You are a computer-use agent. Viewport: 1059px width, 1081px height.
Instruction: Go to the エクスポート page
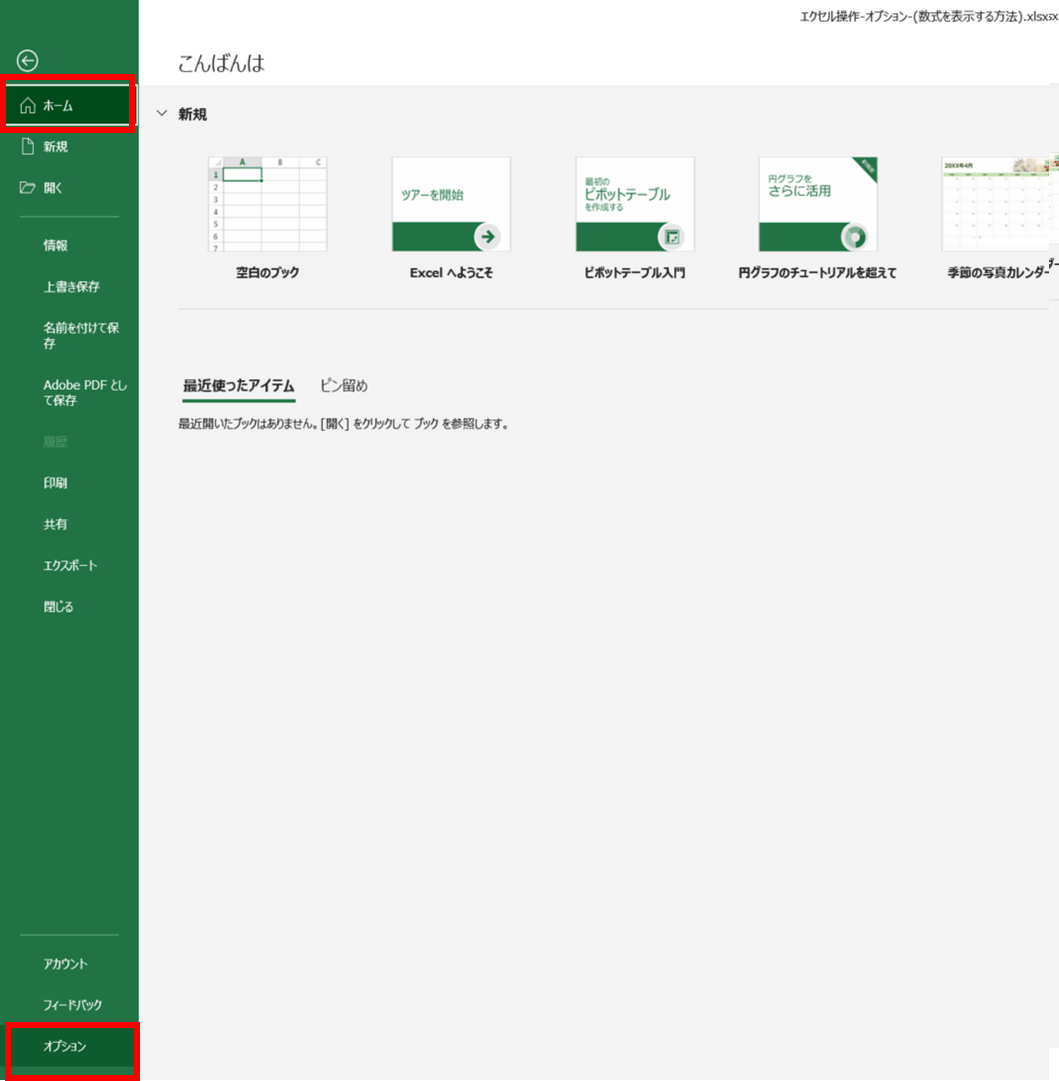pos(70,565)
